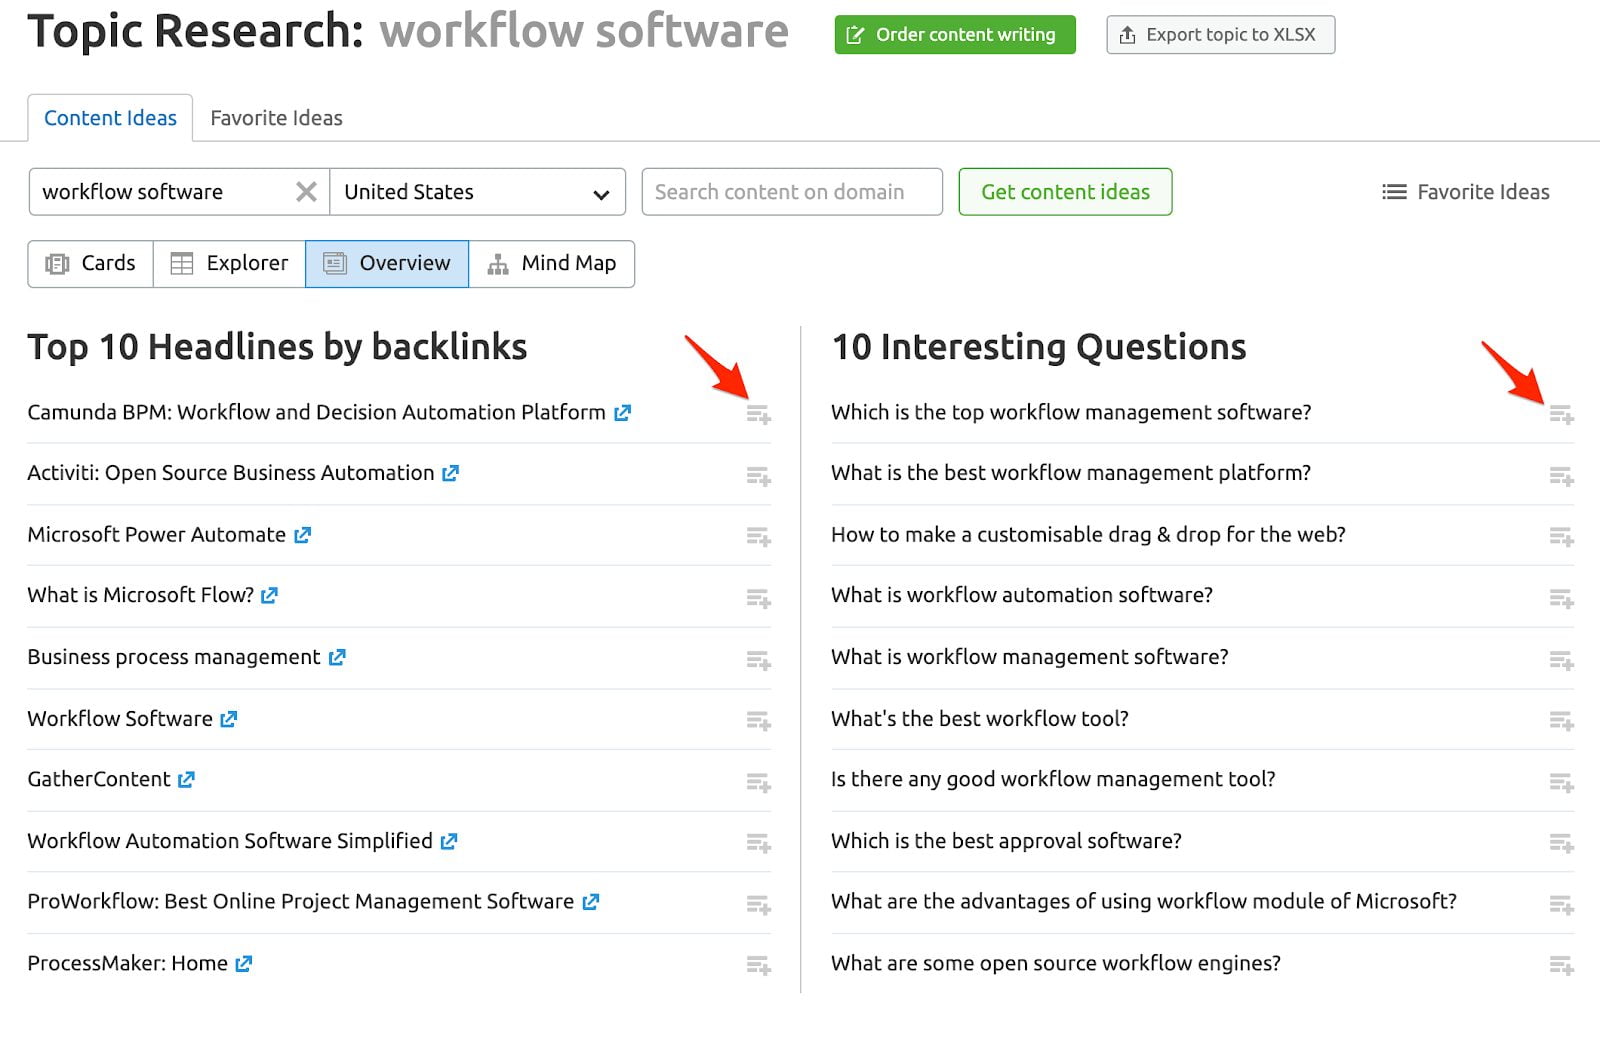Select the Explorer view
Viewport: 1600px width, 1049px height.
pos(229,263)
